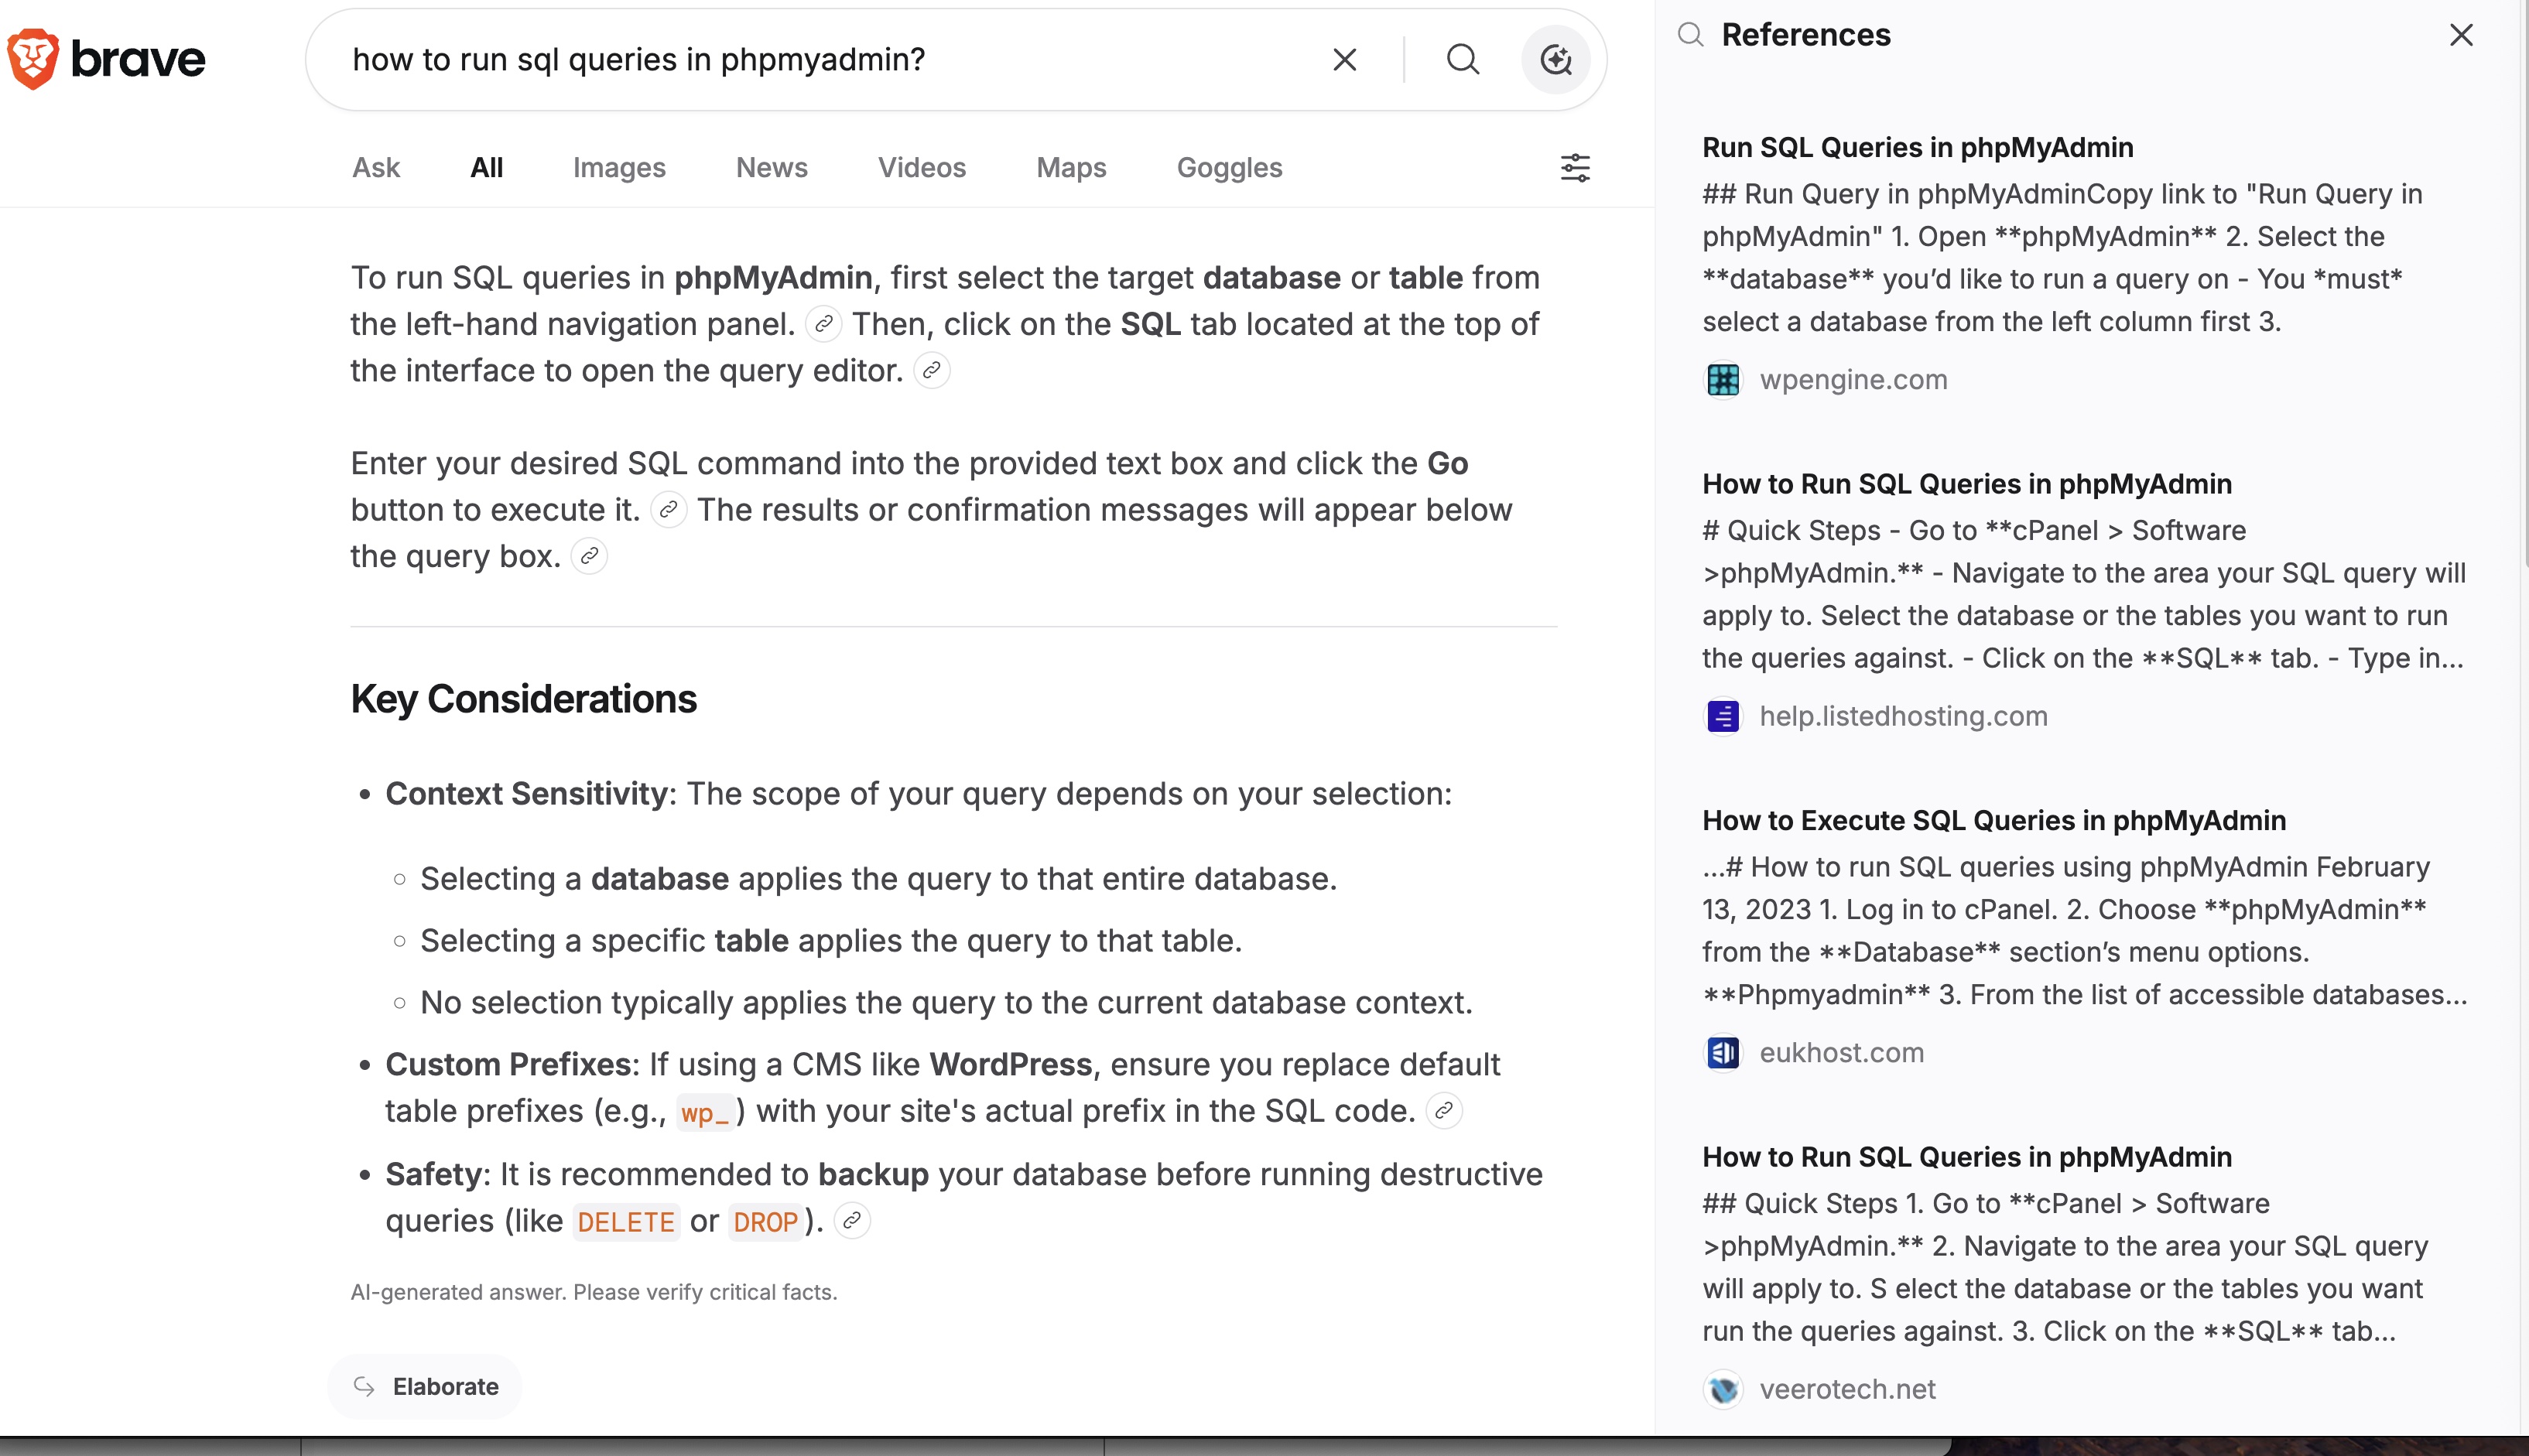The height and width of the screenshot is (1456, 2529).
Task: Open the Images tab
Action: pyautogui.click(x=619, y=168)
